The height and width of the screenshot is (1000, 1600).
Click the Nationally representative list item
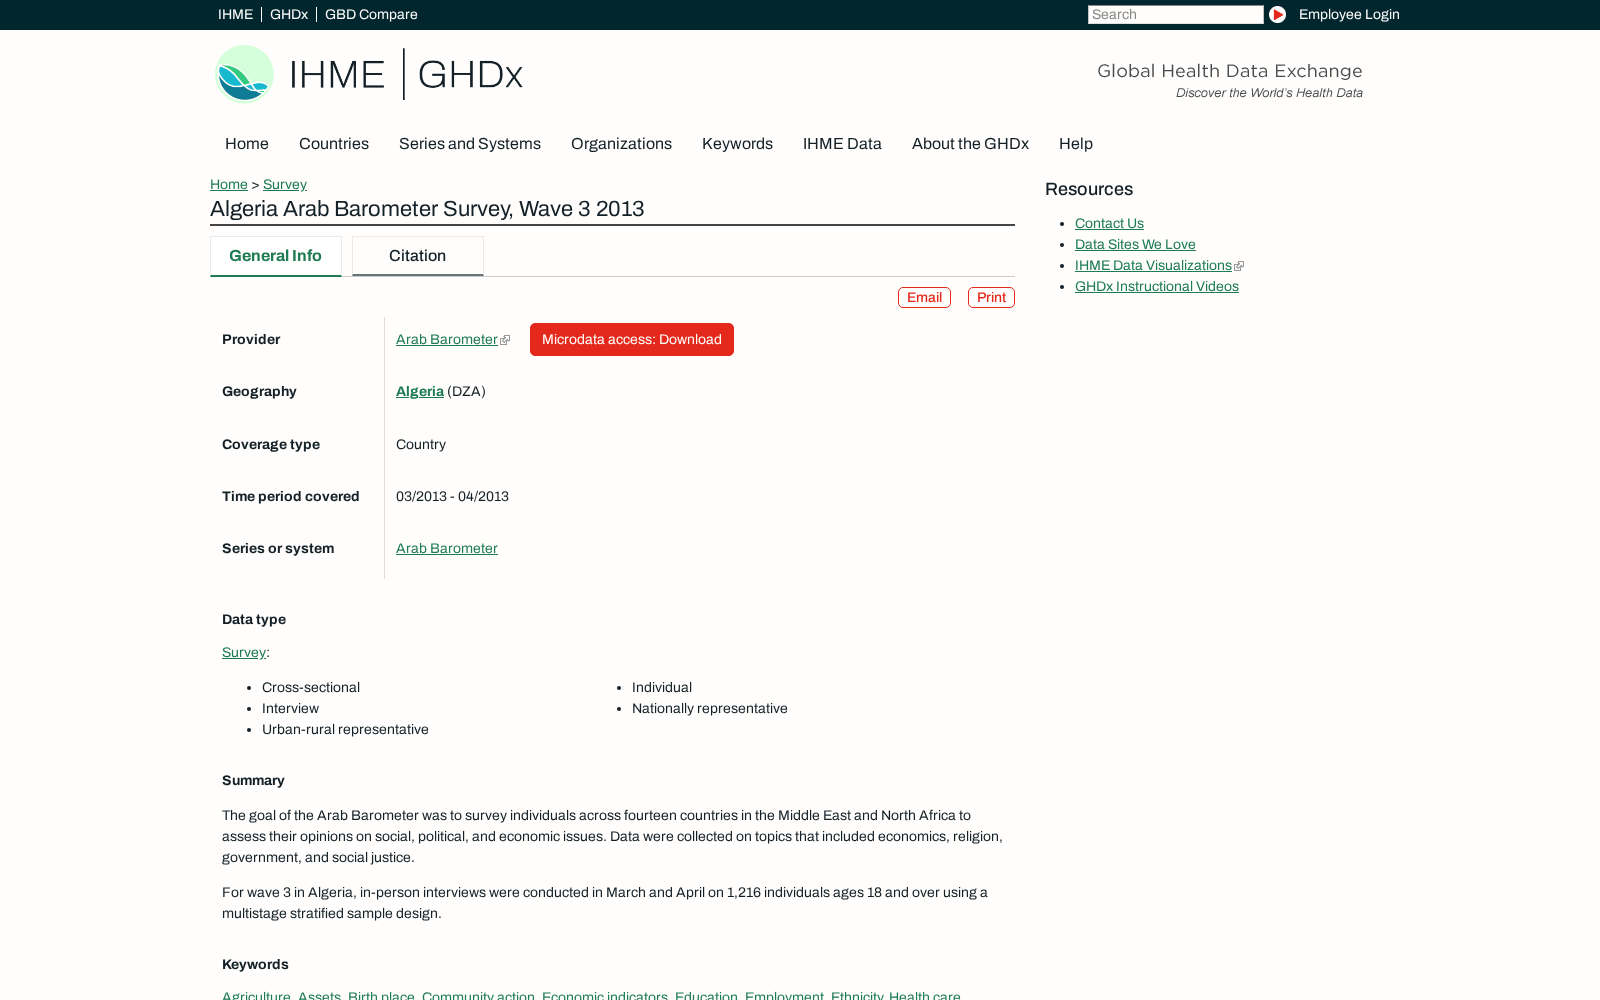click(x=710, y=708)
